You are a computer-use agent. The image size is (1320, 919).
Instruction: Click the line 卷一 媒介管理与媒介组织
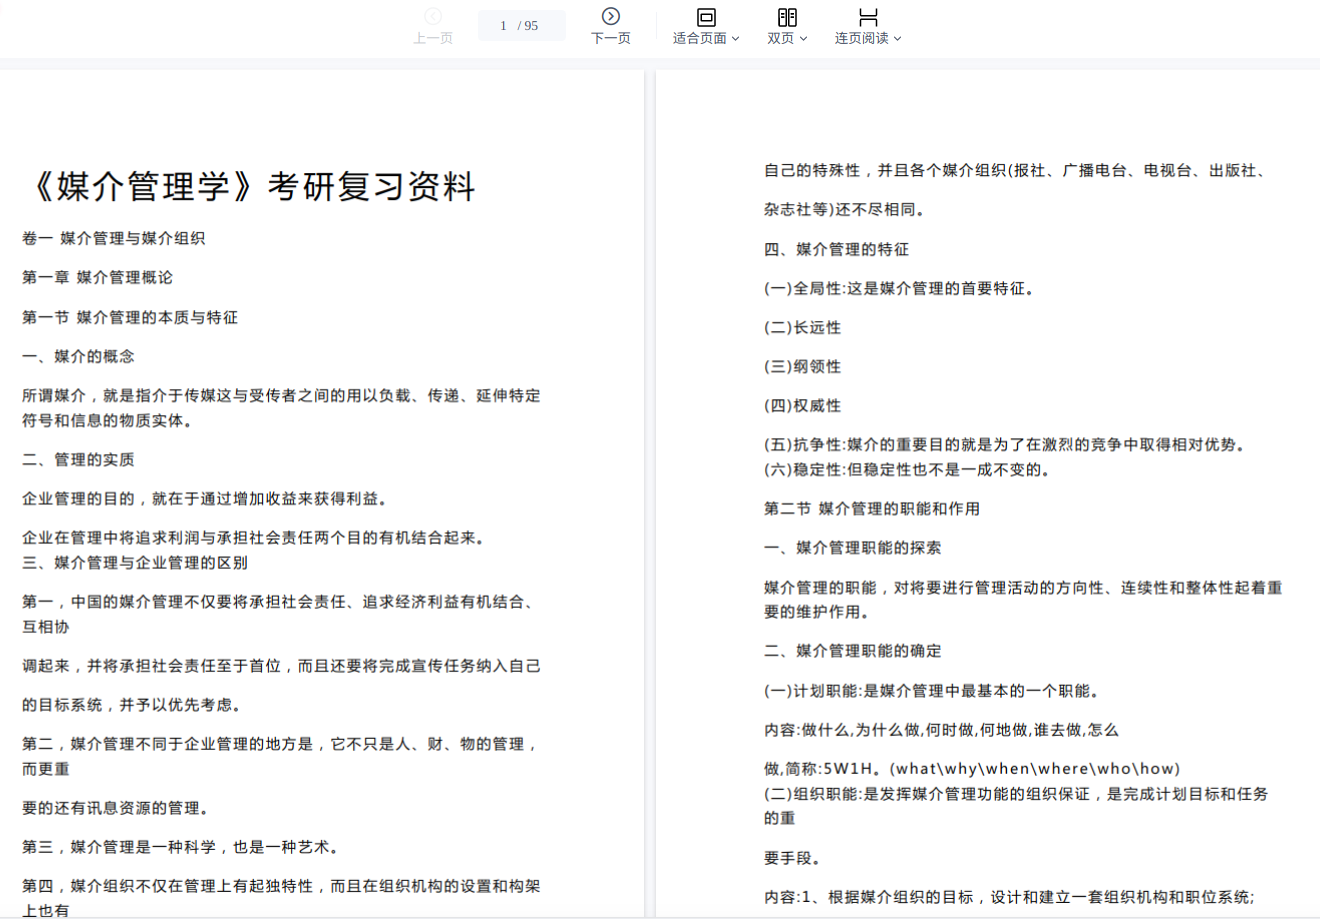[113, 238]
